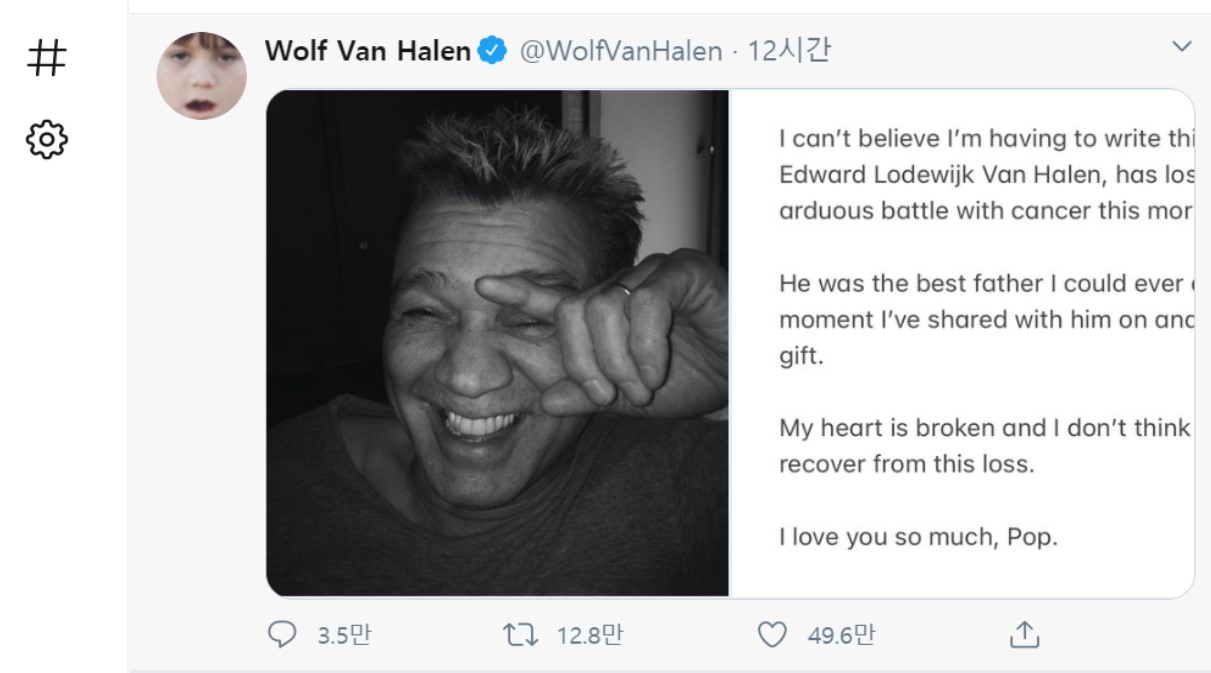Click the 3.5만 reply count
Image resolution: width=1211 pixels, height=673 pixels.
[x=344, y=634]
